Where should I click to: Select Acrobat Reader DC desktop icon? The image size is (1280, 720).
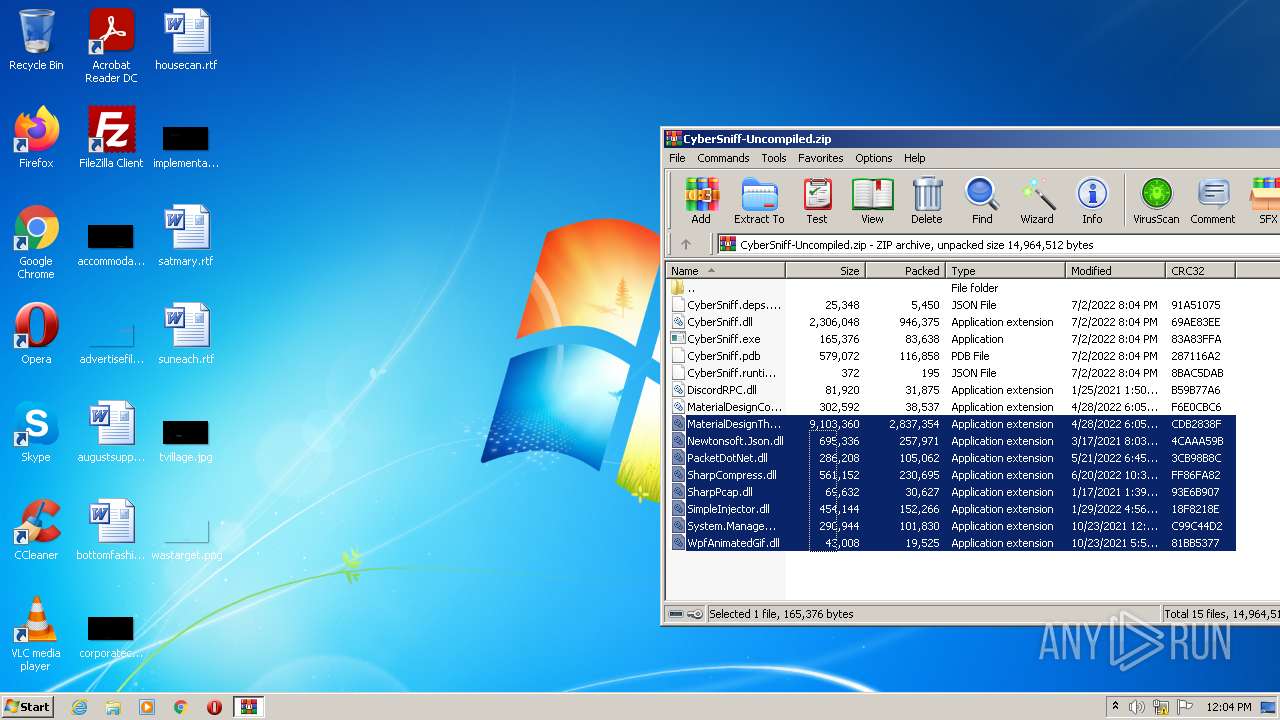coord(111,46)
